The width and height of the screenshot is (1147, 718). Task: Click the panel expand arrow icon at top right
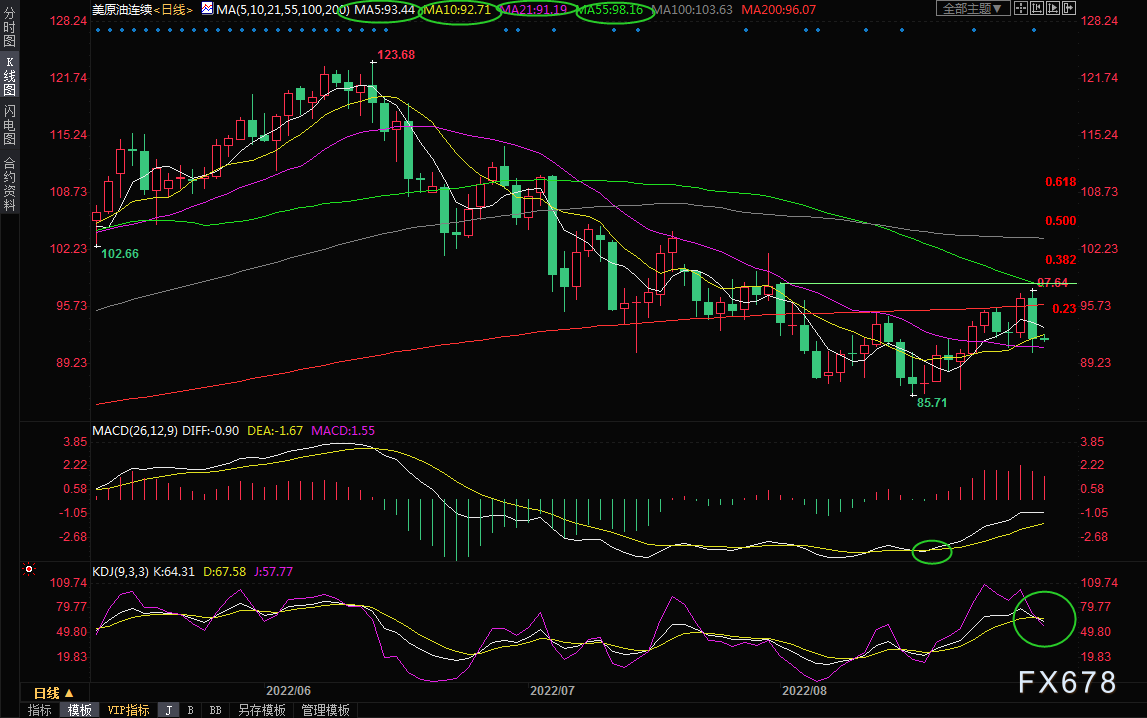tap(1069, 8)
